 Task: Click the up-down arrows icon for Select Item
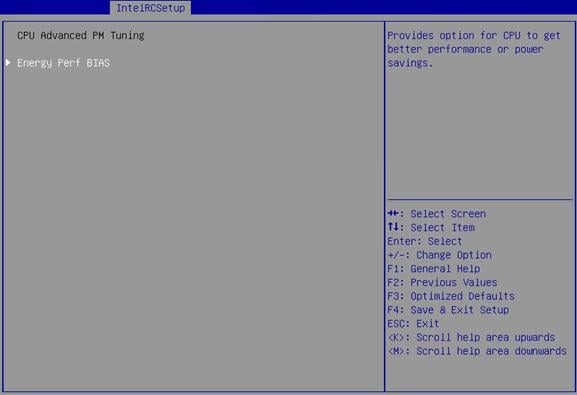pos(393,227)
